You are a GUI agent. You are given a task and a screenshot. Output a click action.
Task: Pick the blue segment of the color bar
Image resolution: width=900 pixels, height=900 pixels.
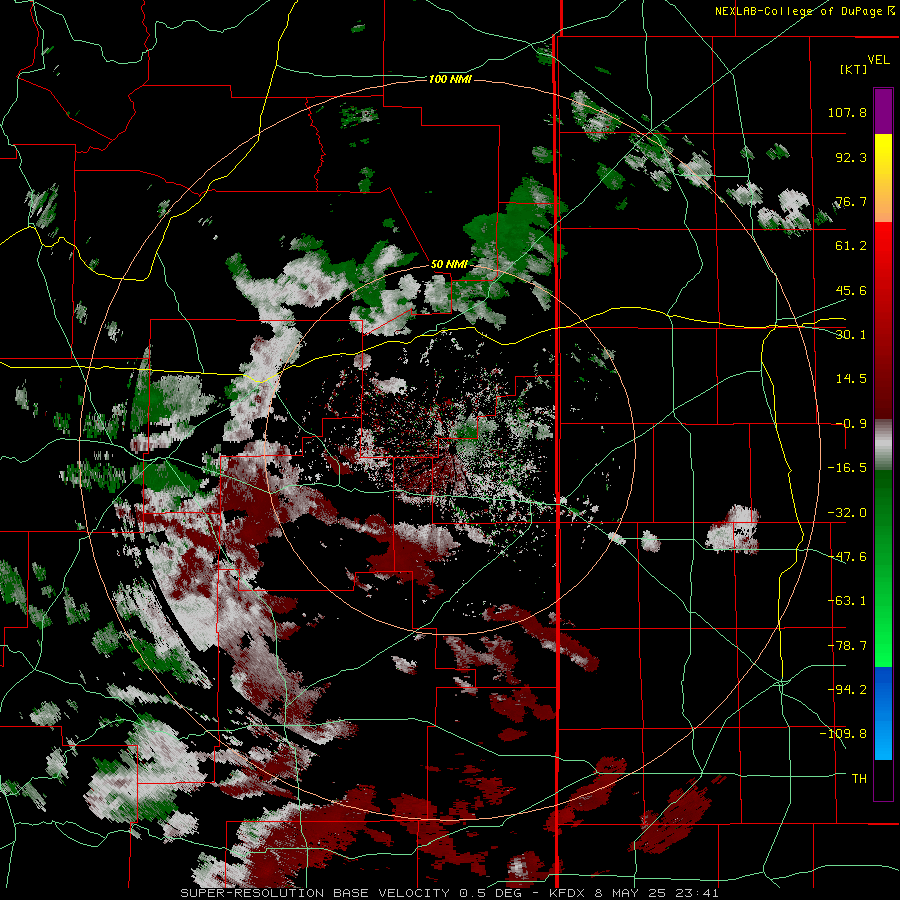tap(883, 713)
